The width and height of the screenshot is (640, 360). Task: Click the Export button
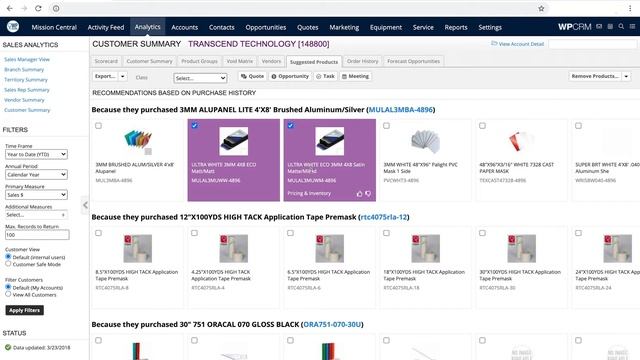(x=105, y=76)
